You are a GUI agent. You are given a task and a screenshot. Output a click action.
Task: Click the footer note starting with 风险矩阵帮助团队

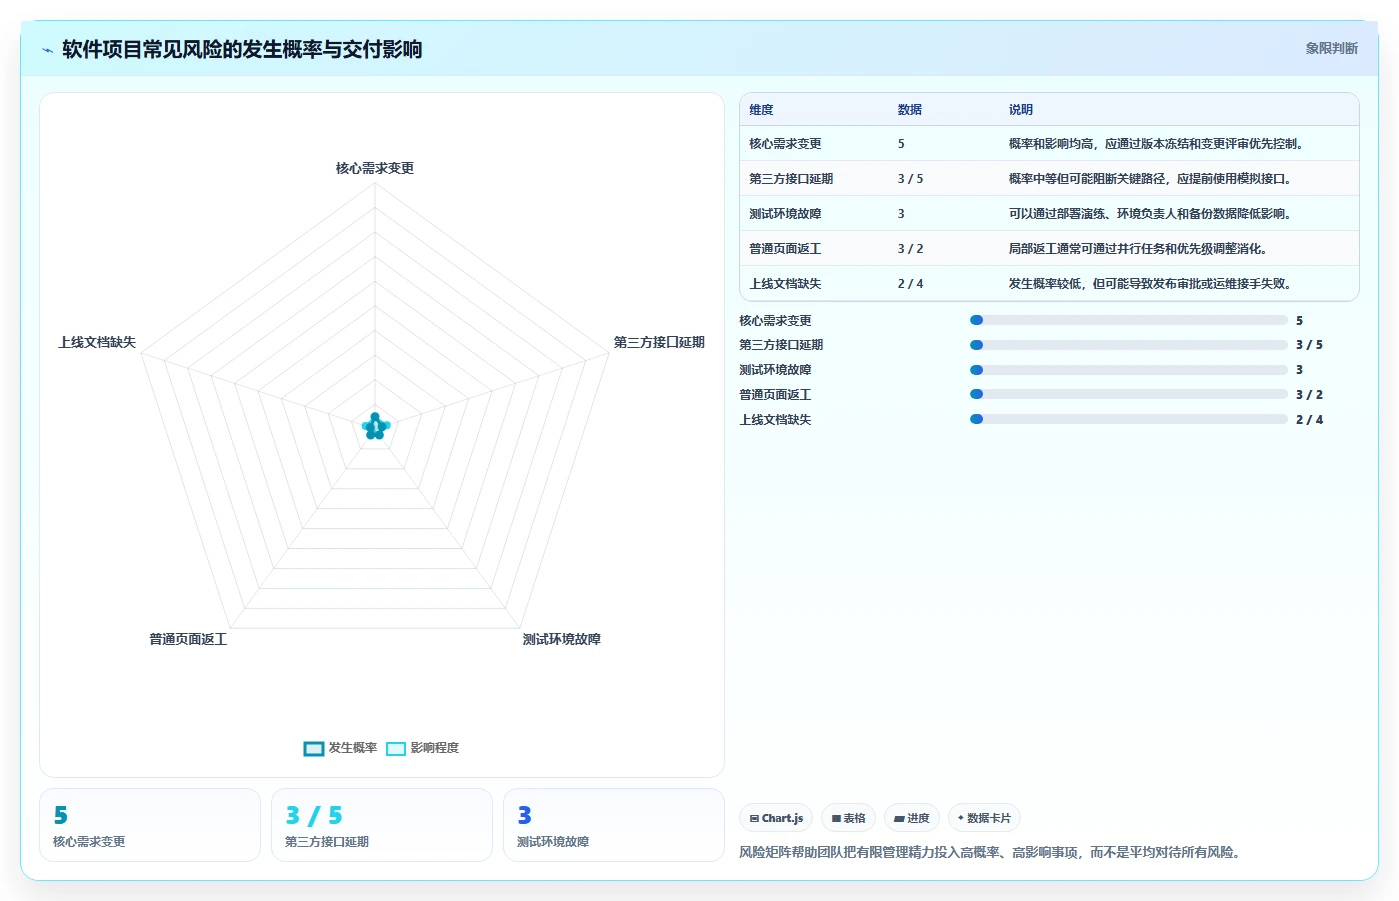click(x=992, y=852)
